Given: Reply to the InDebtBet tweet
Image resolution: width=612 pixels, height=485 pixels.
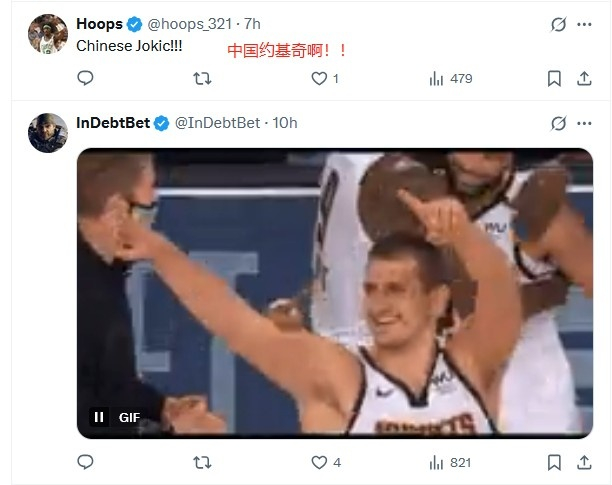Looking at the screenshot, I should click(x=85, y=462).
